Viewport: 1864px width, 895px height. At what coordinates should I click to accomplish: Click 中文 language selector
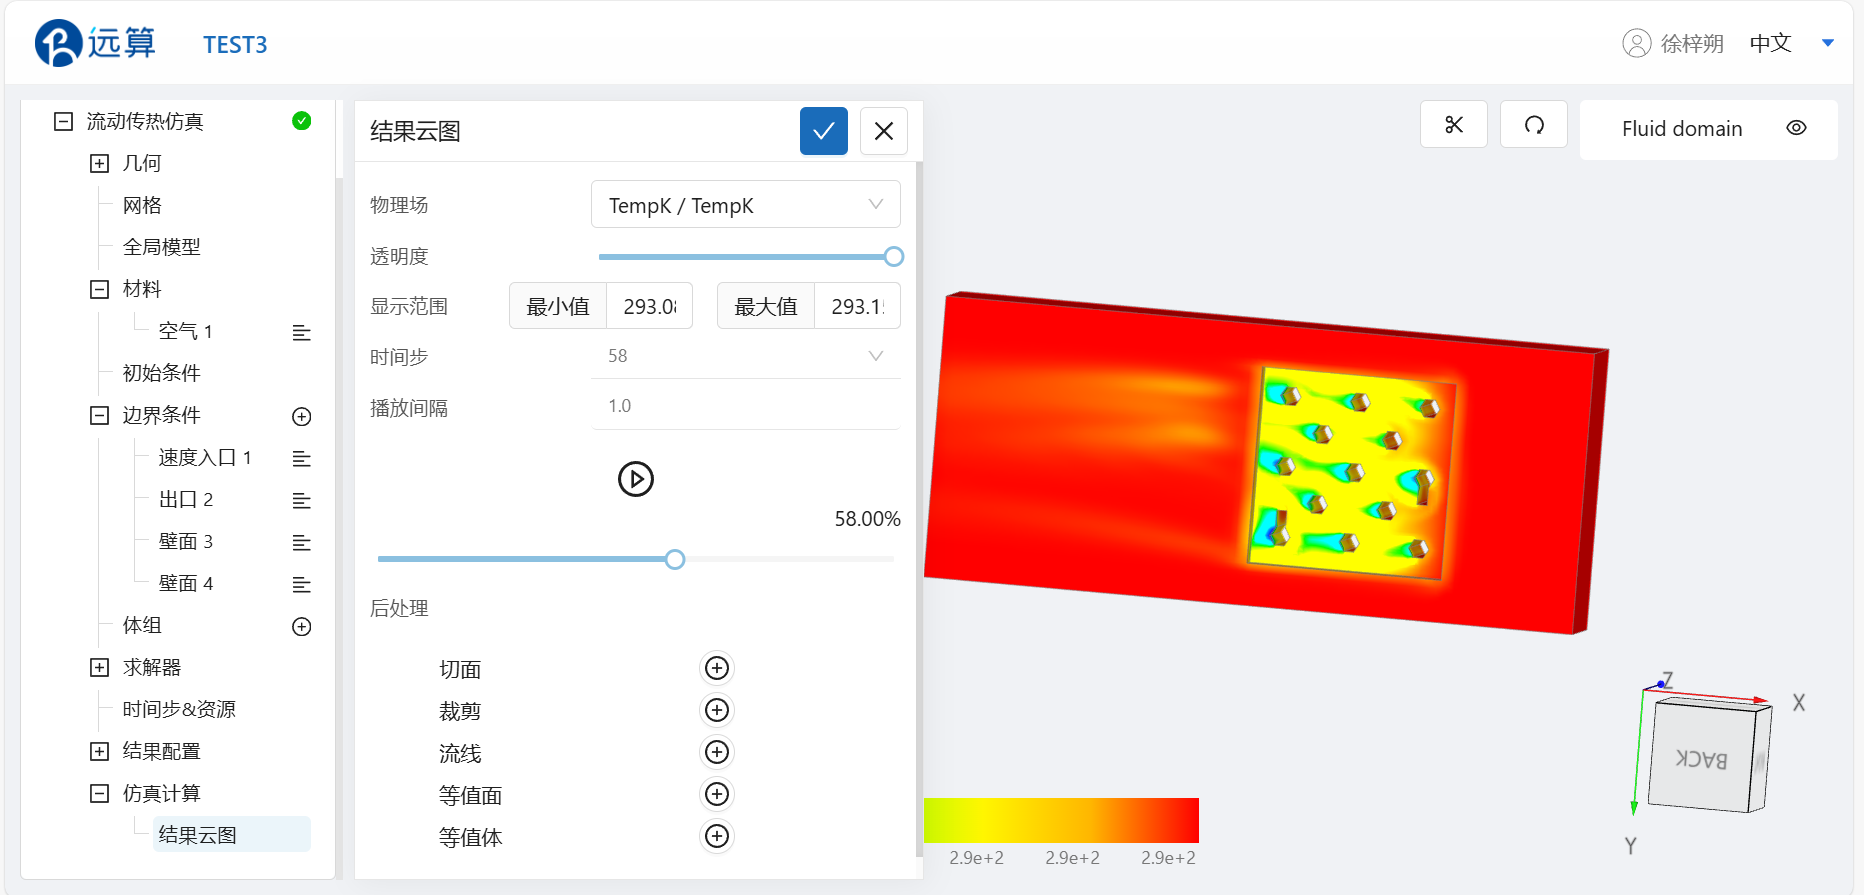(x=1770, y=43)
